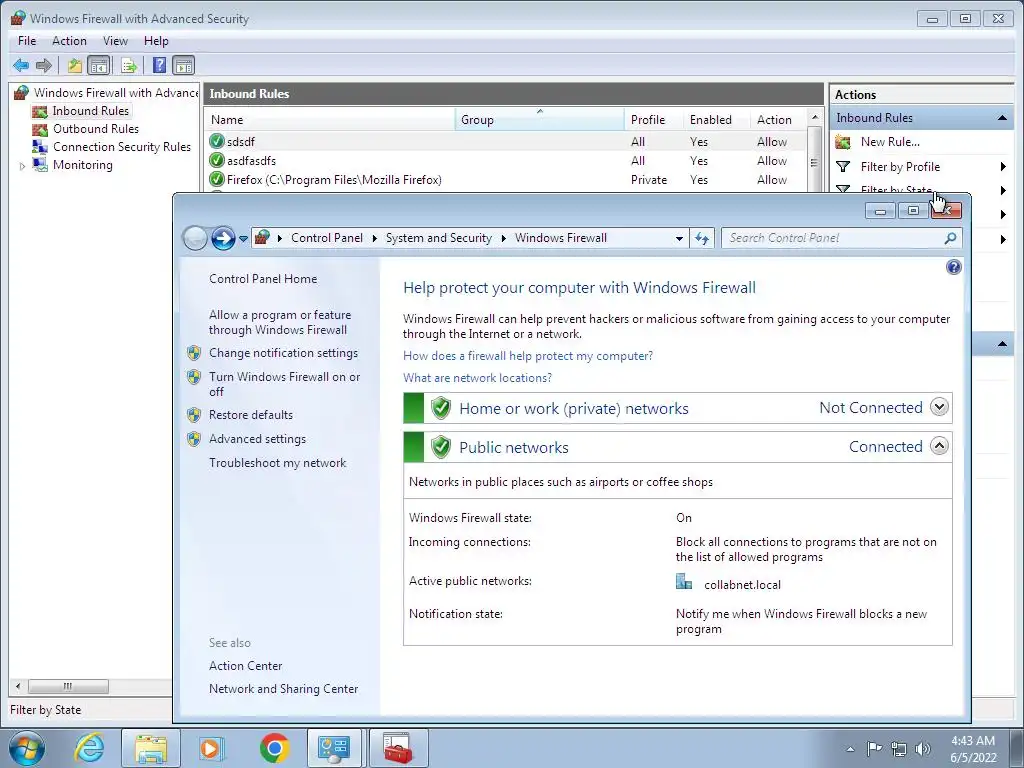This screenshot has width=1024, height=768.
Task: Click the New Rule... action
Action: coord(890,142)
